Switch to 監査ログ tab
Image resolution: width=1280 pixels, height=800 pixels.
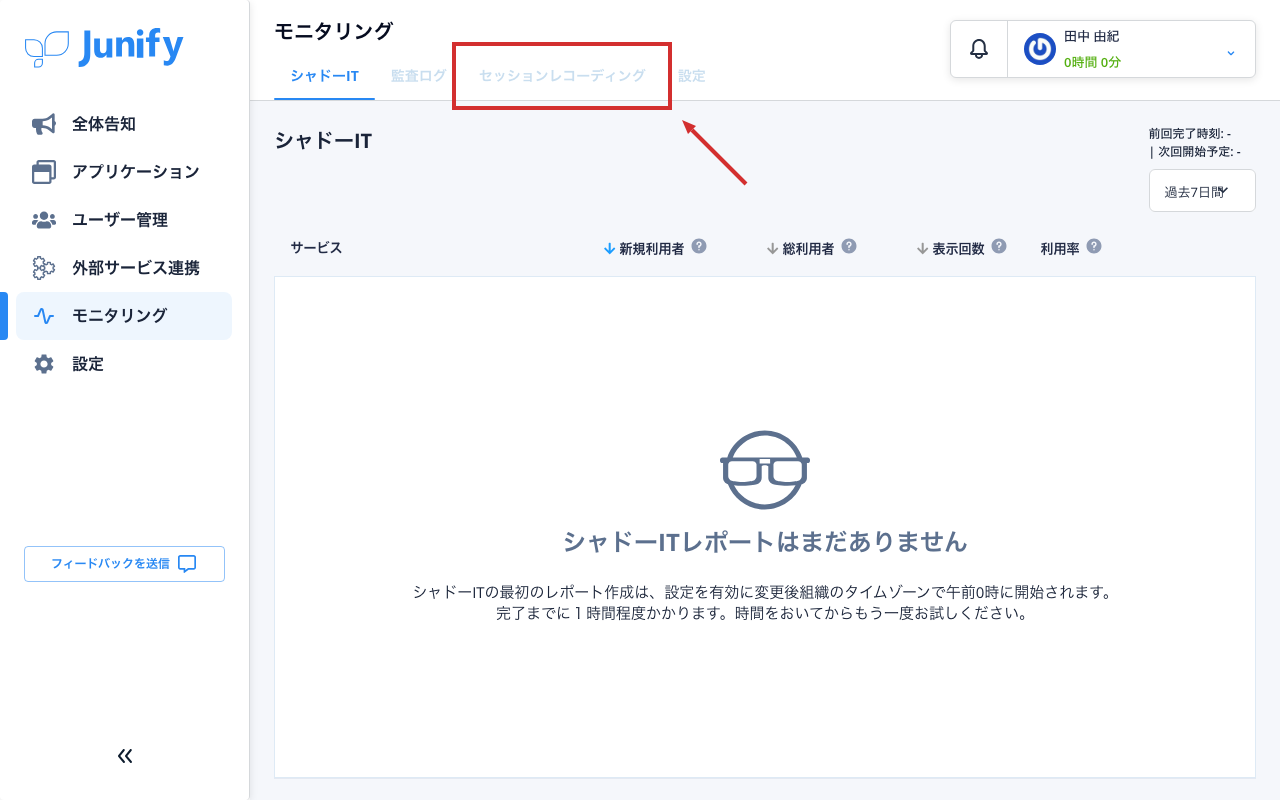tap(419, 76)
